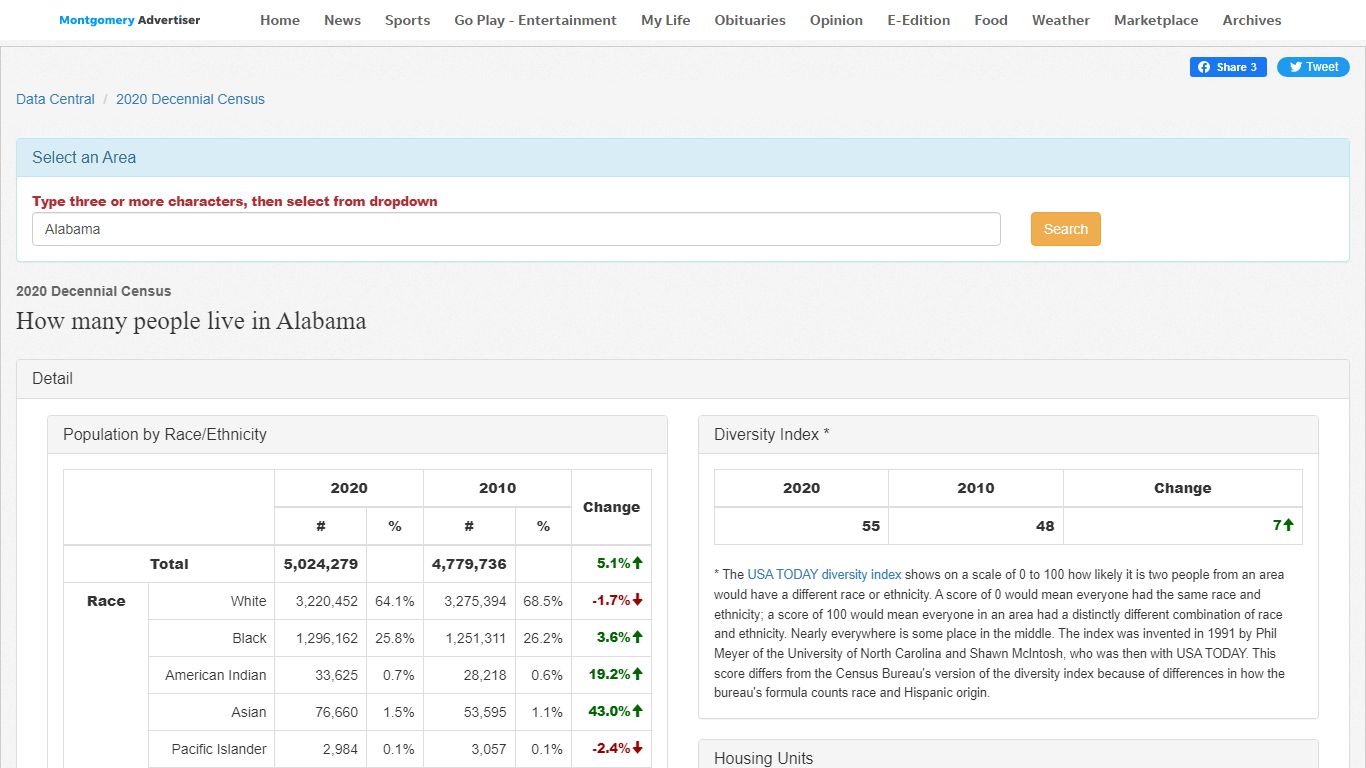Follow the Data Central breadcrumb link

(55, 99)
